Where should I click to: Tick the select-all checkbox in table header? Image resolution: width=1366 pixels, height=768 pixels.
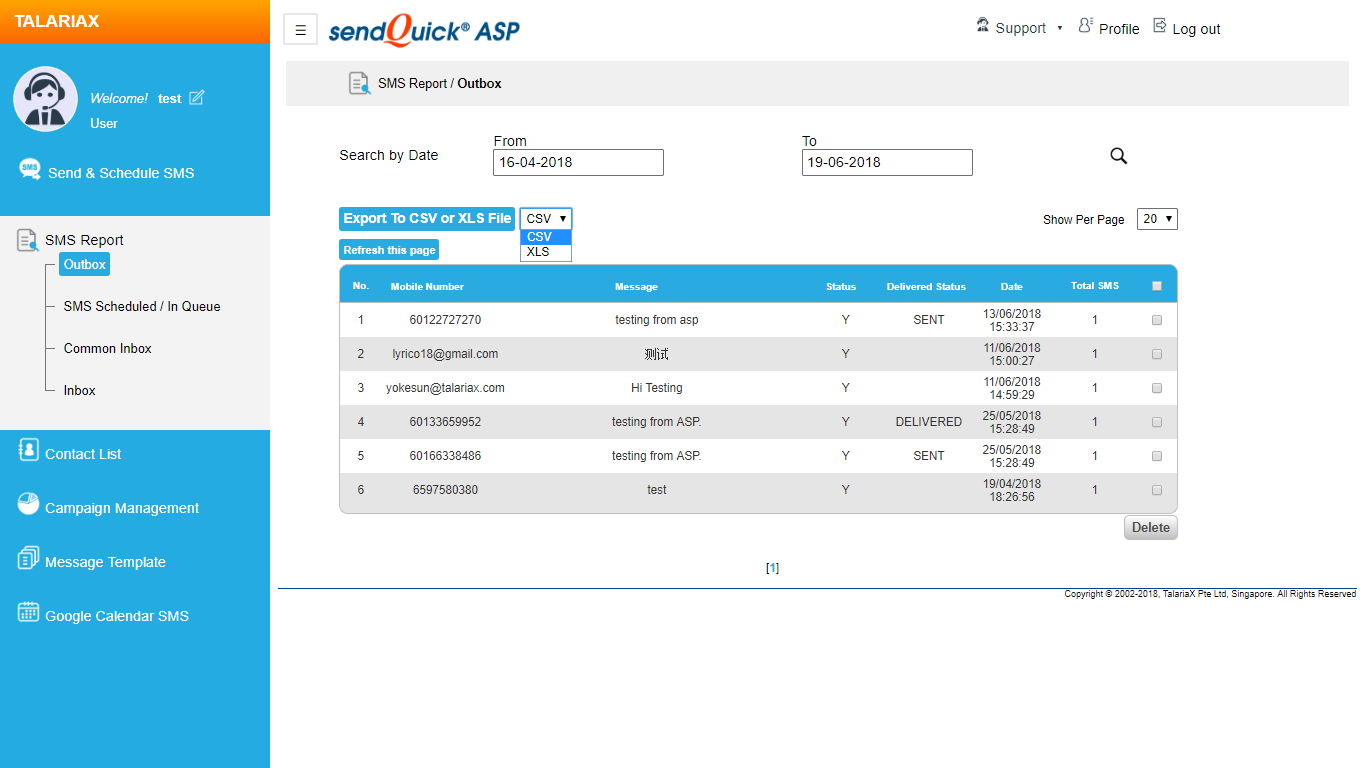pos(1157,286)
